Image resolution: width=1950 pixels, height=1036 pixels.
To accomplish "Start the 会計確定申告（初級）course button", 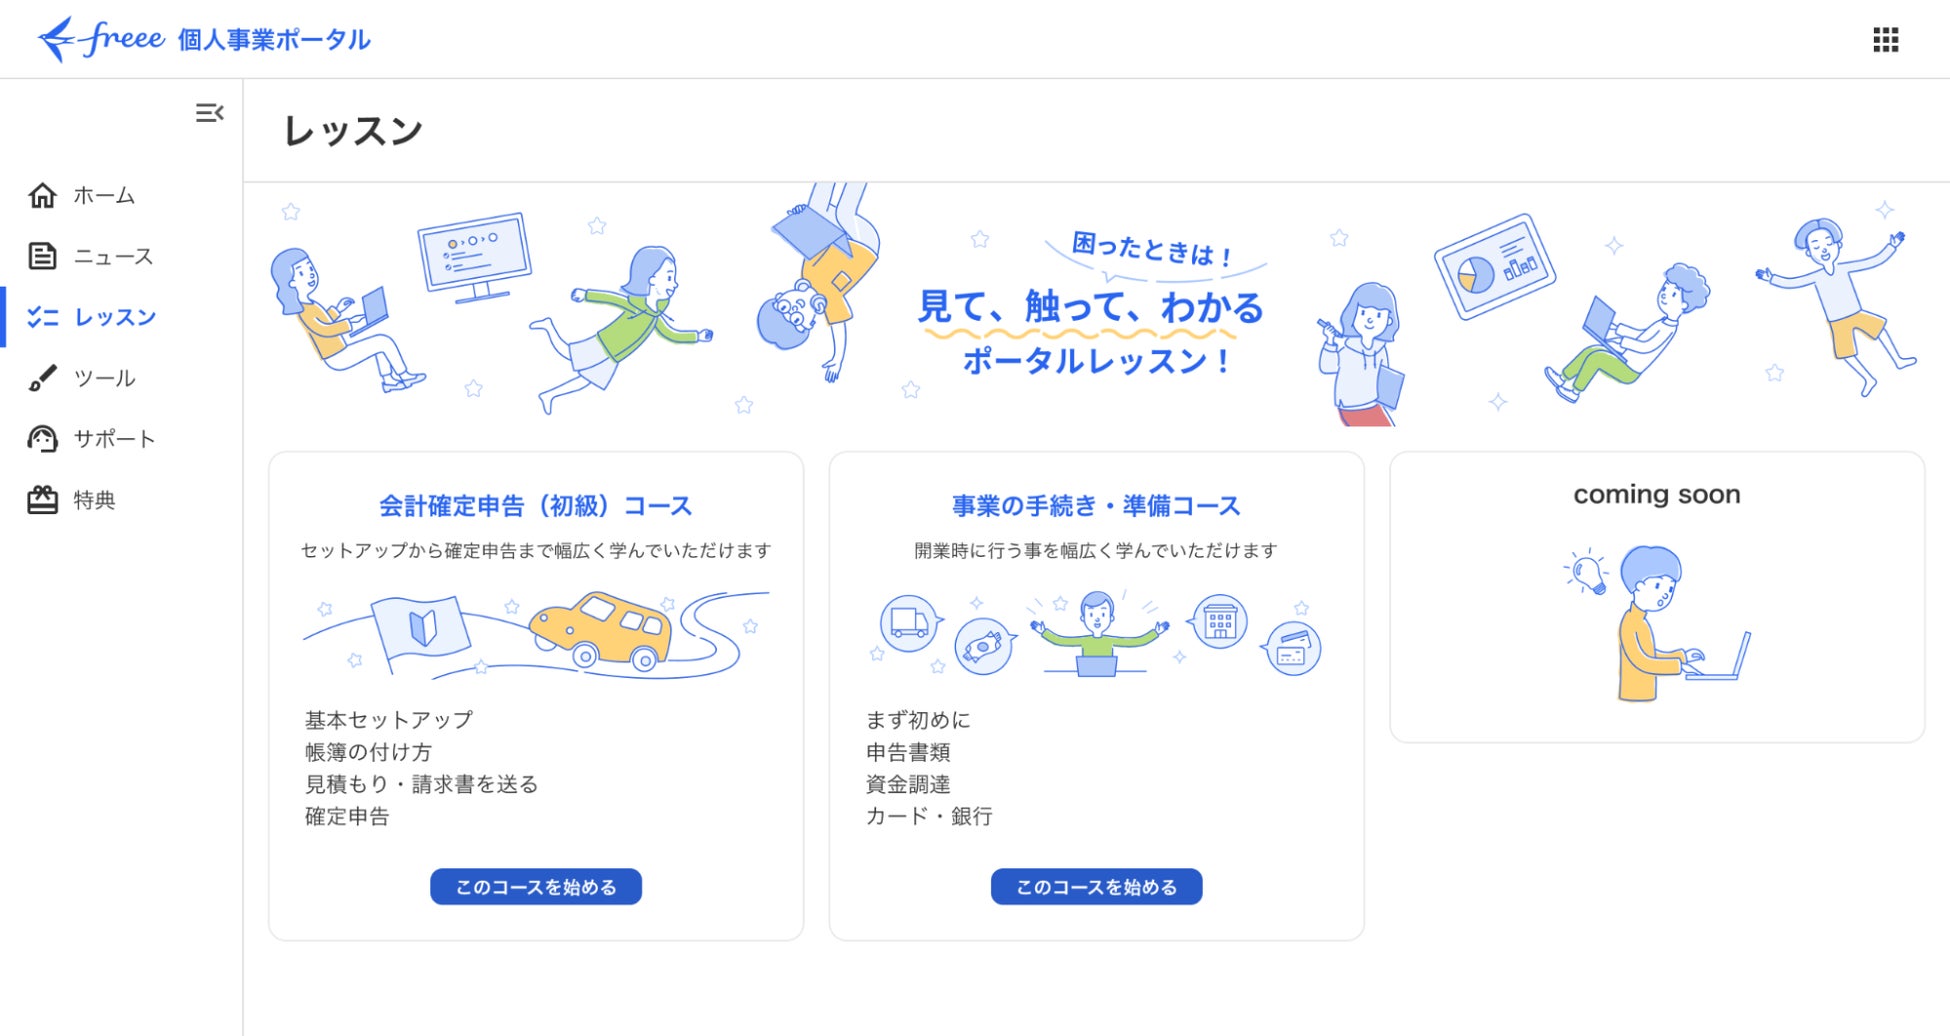I will [x=536, y=887].
